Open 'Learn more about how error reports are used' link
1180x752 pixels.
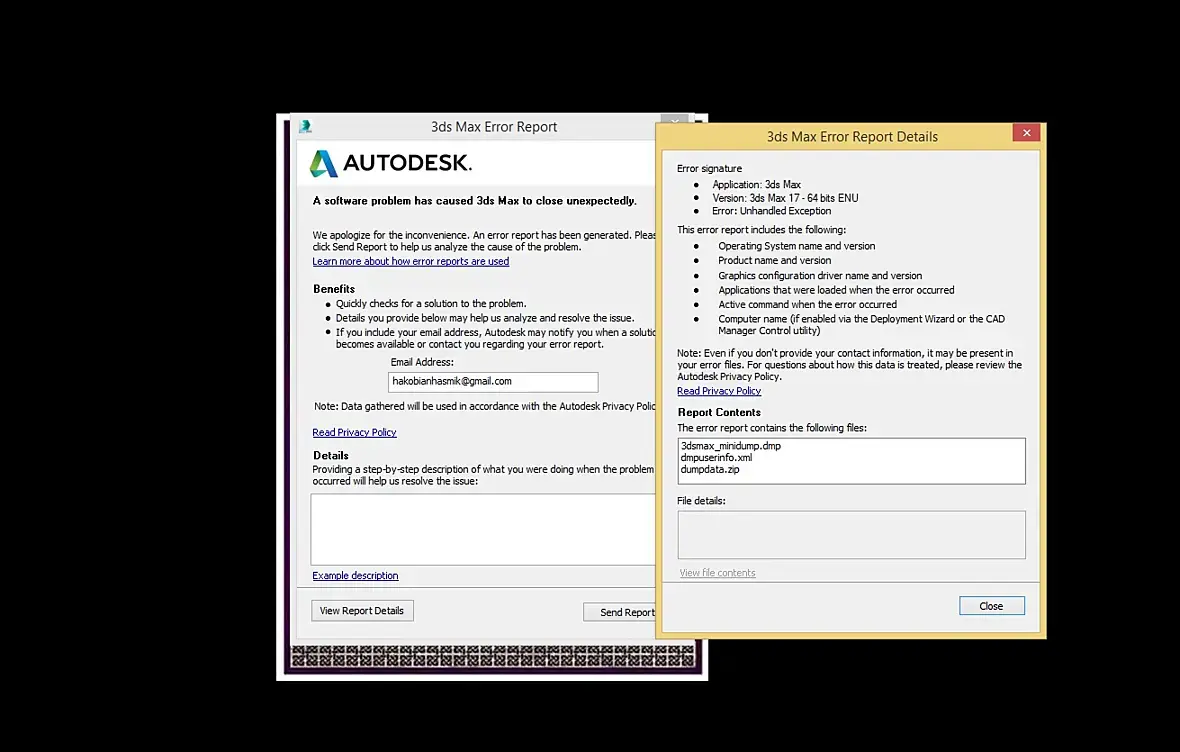click(411, 261)
